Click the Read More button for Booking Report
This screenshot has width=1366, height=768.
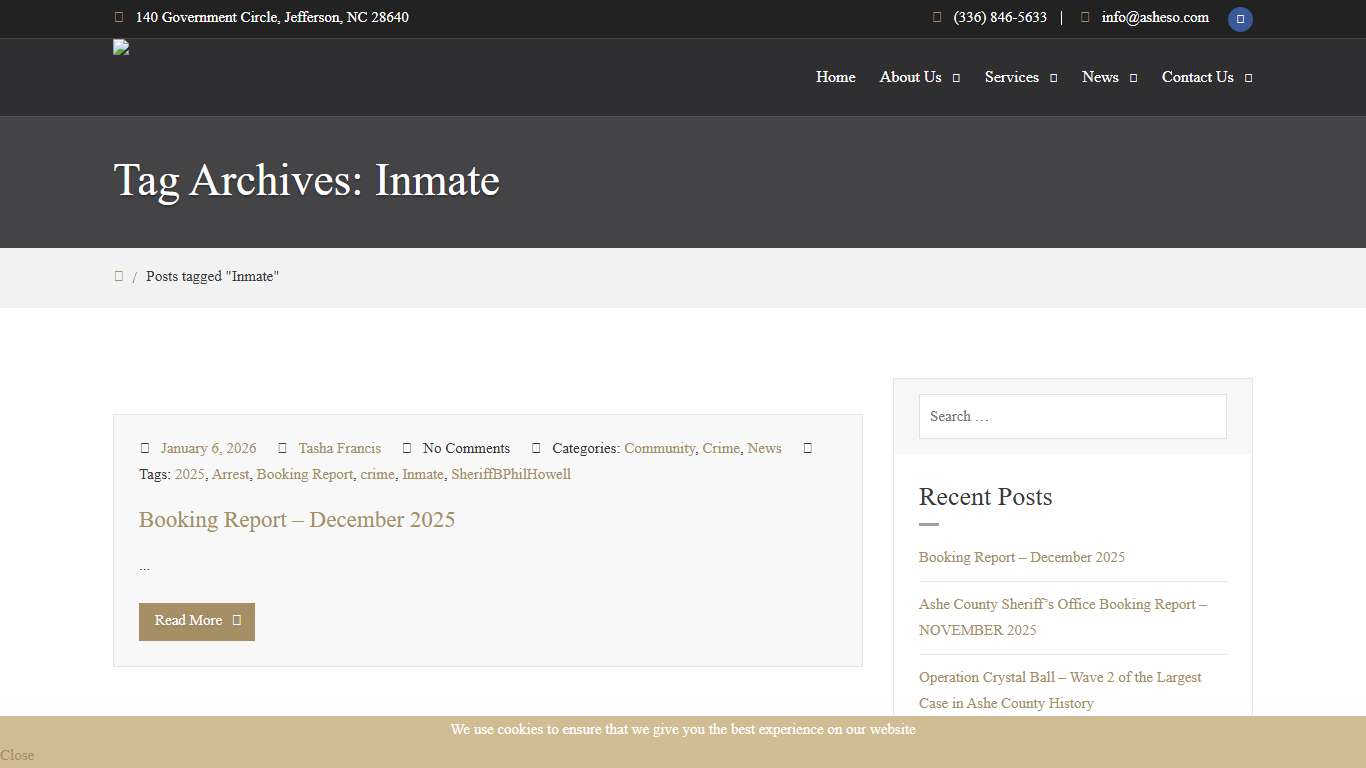coord(196,621)
